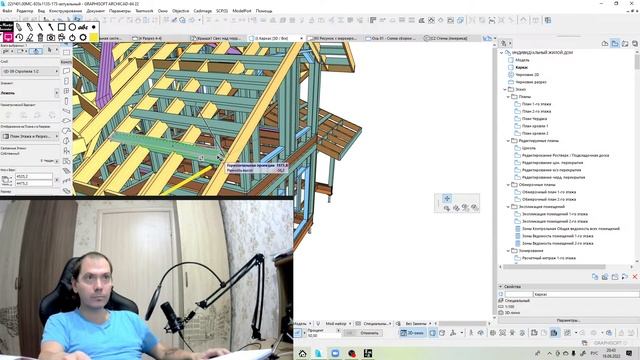Collapse the ИНДИВИДУАЛЬНЫЙ ЖИЛОЙ ДОМ root node

(502, 53)
